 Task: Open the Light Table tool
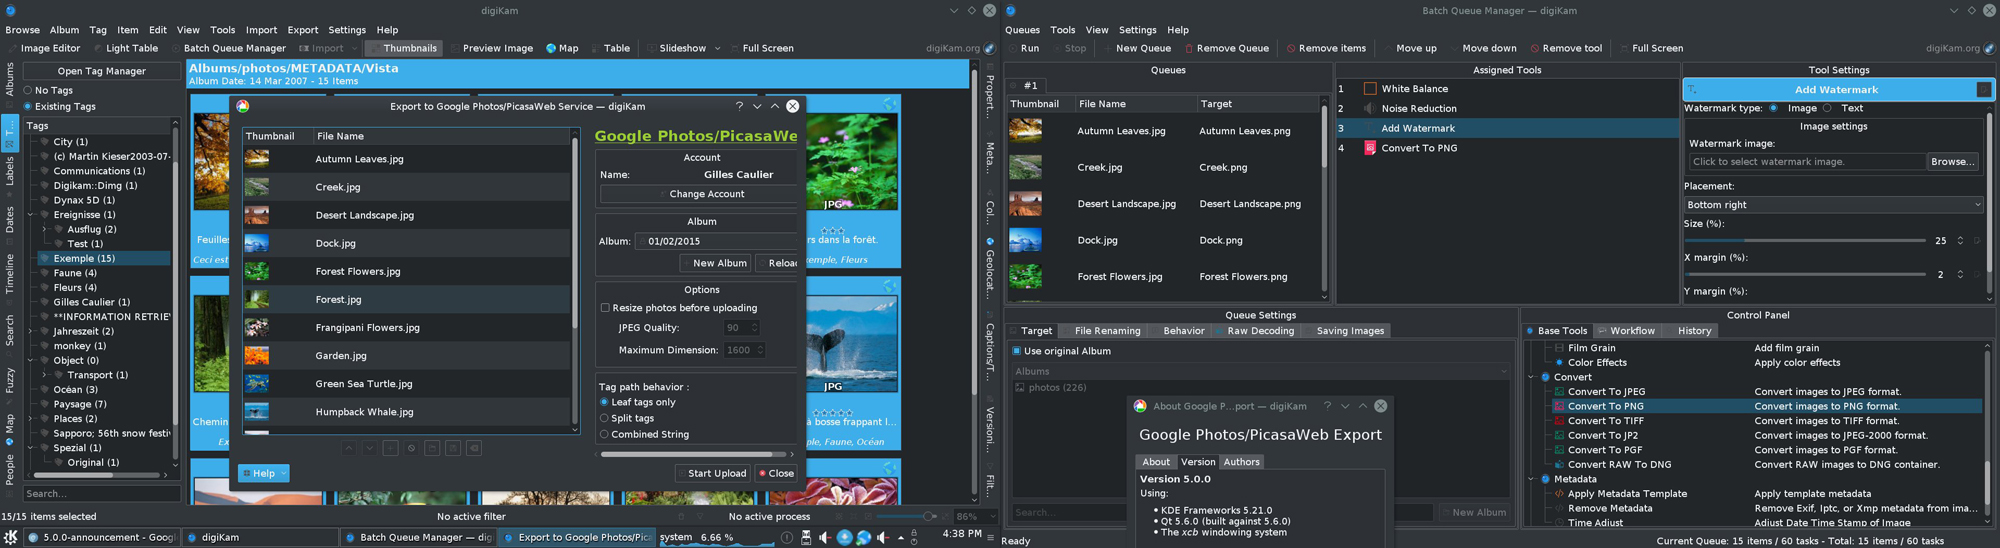coord(125,48)
